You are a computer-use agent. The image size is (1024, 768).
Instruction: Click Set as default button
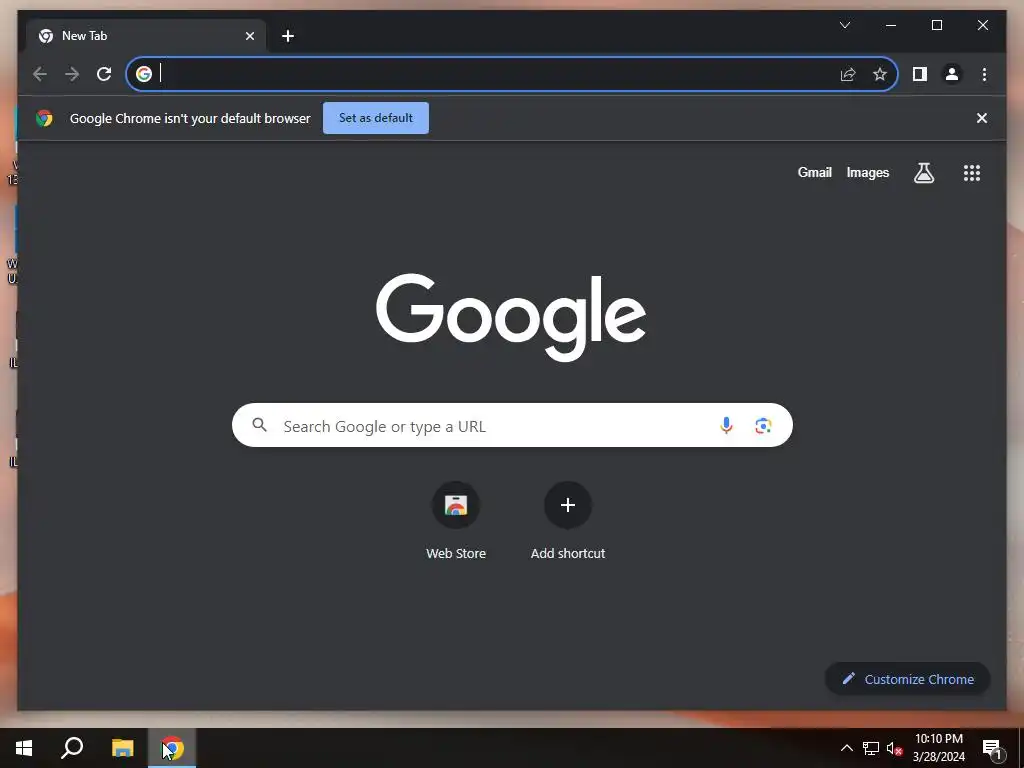[376, 118]
